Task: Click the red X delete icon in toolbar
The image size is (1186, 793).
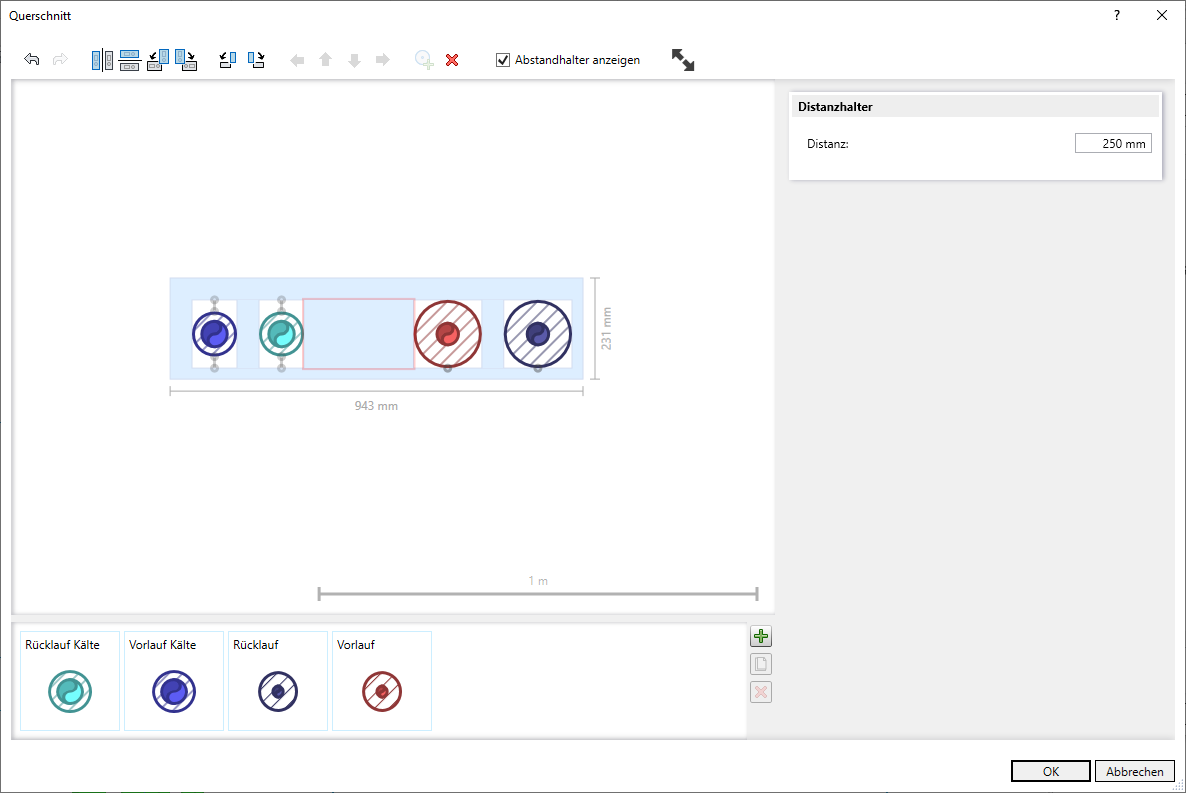Action: (452, 60)
